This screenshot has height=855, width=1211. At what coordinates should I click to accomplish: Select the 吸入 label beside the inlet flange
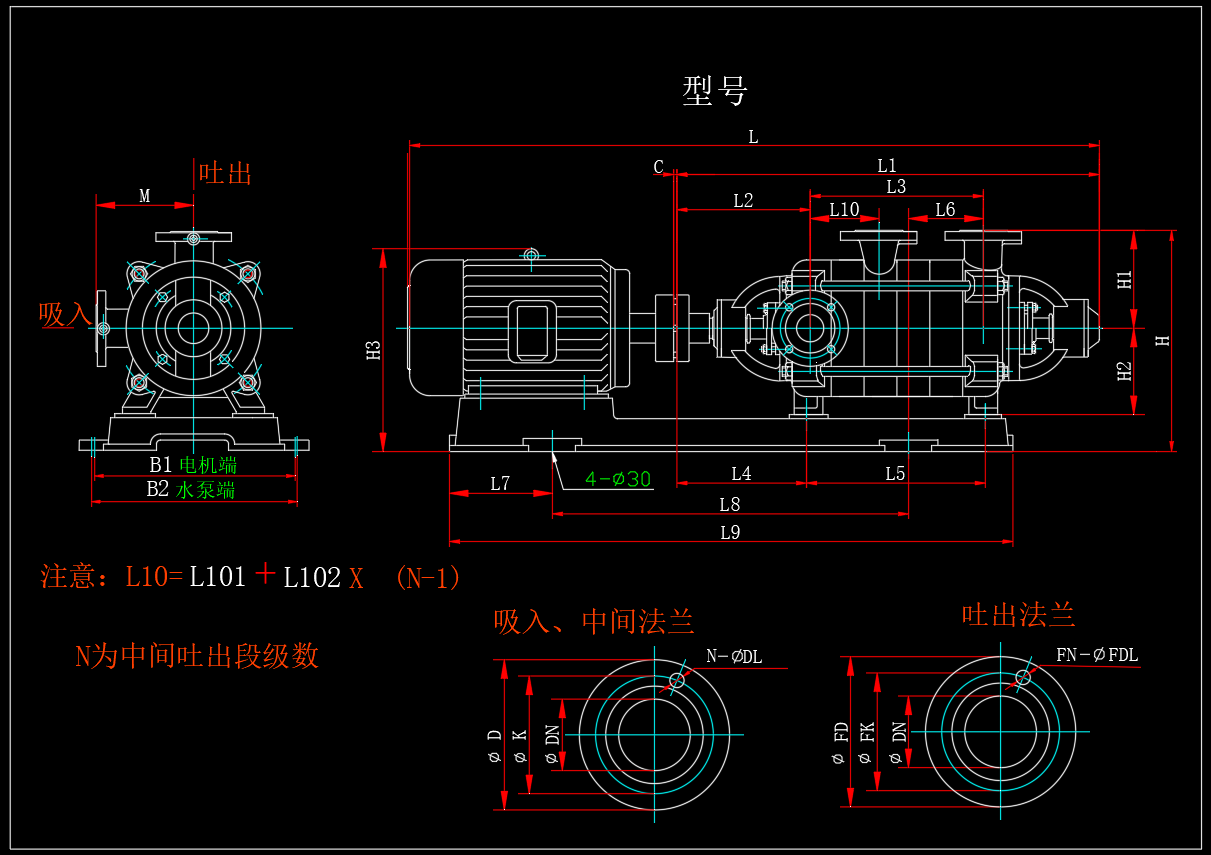(65, 314)
